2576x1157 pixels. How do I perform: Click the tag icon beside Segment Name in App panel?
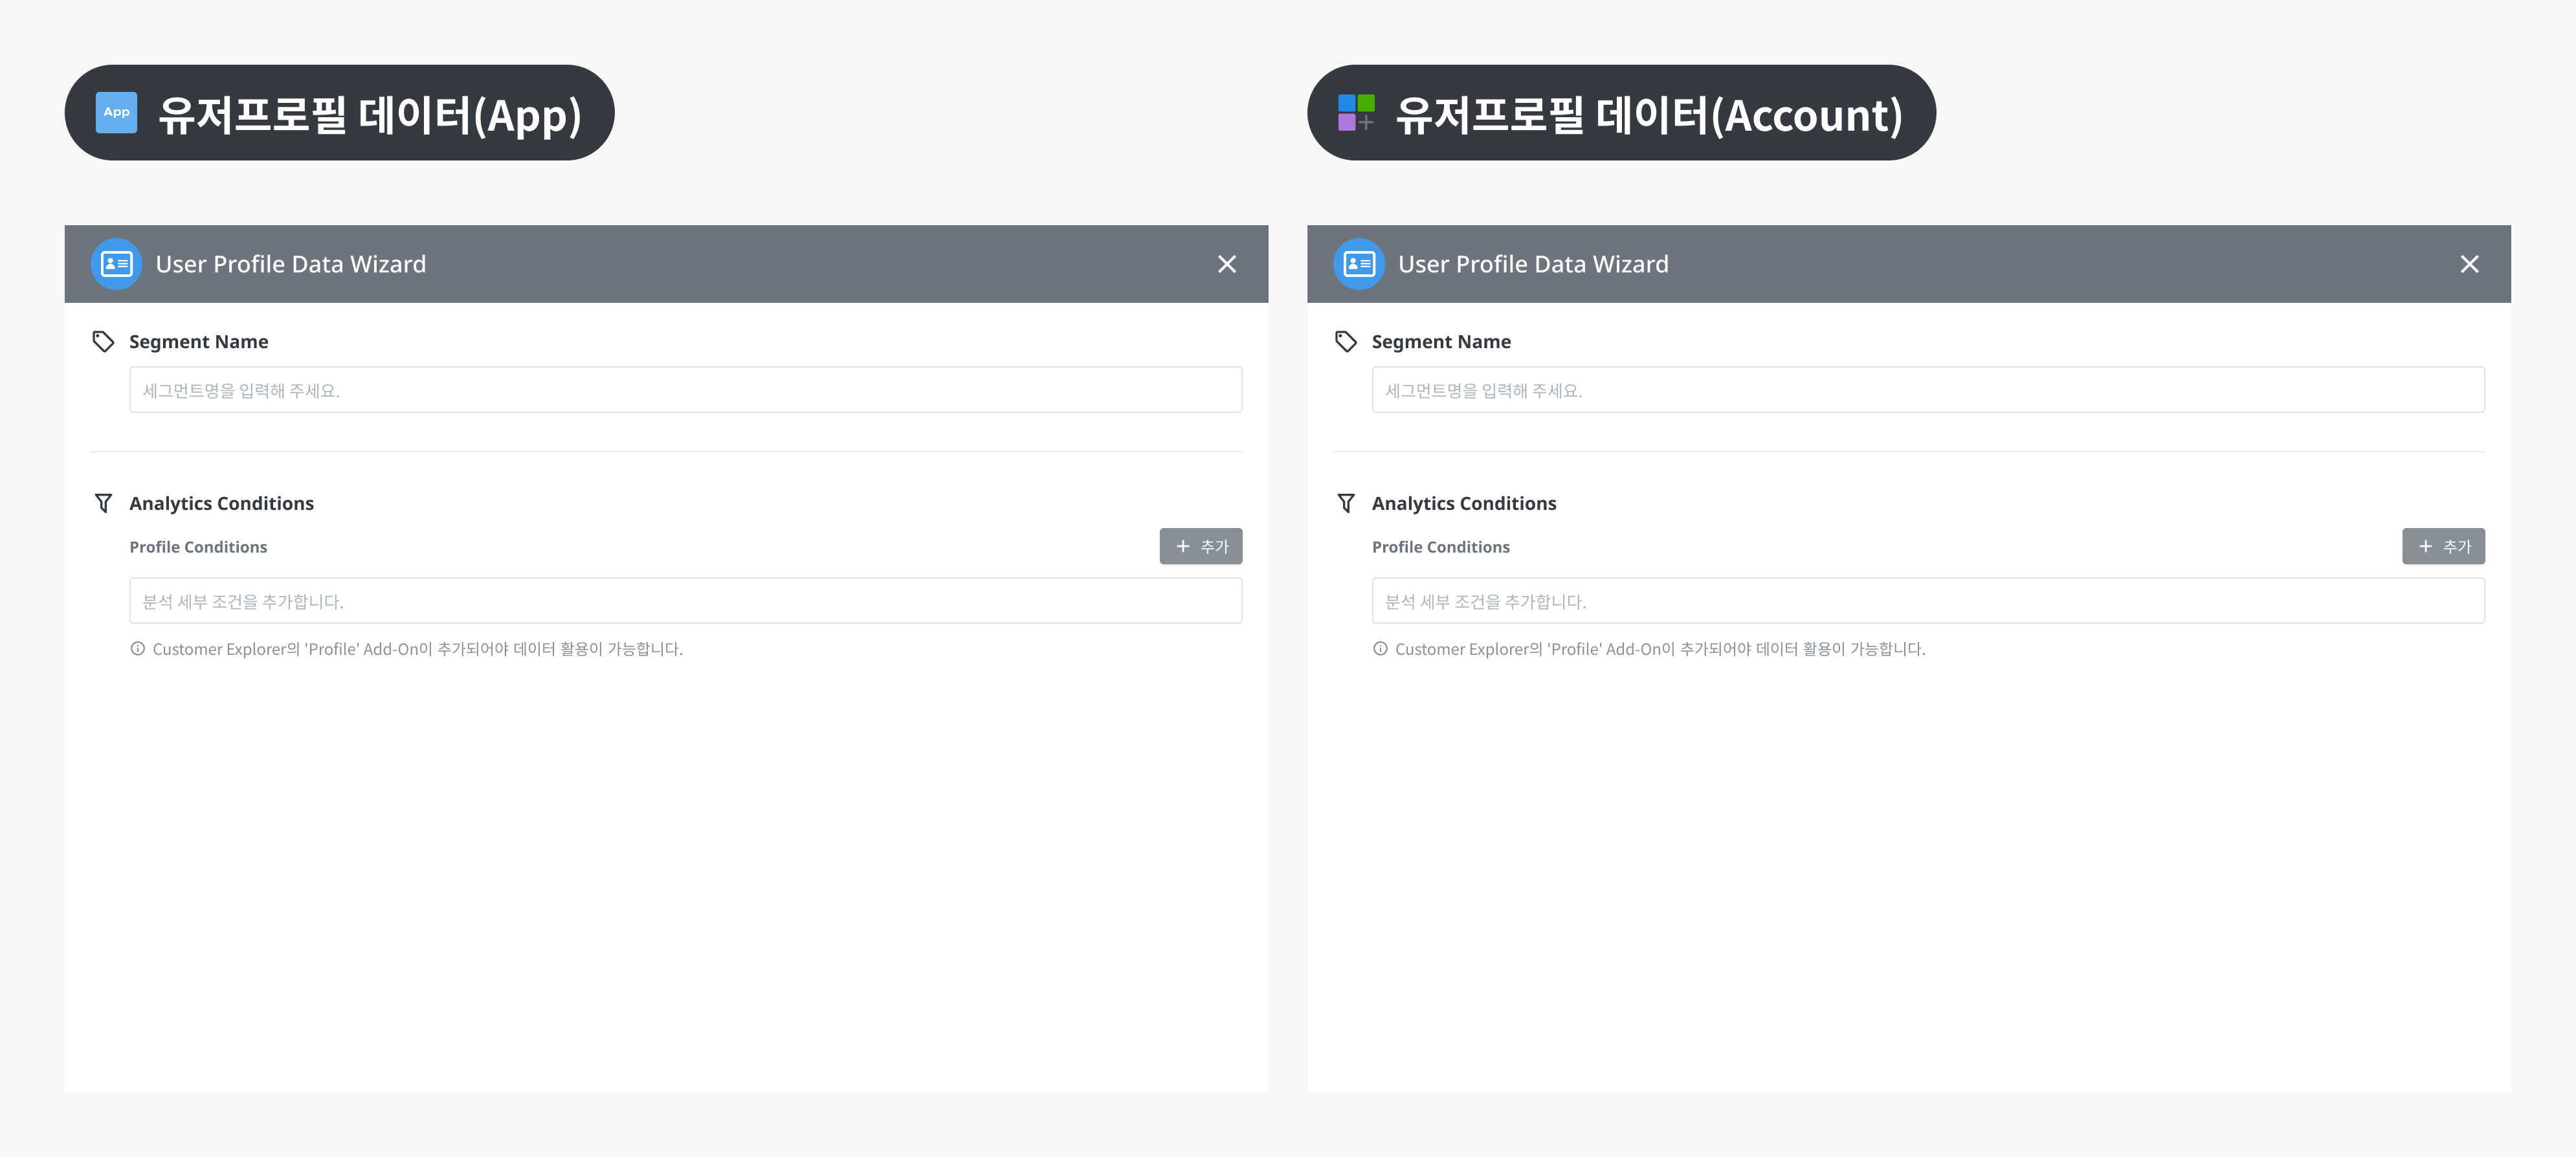[103, 342]
